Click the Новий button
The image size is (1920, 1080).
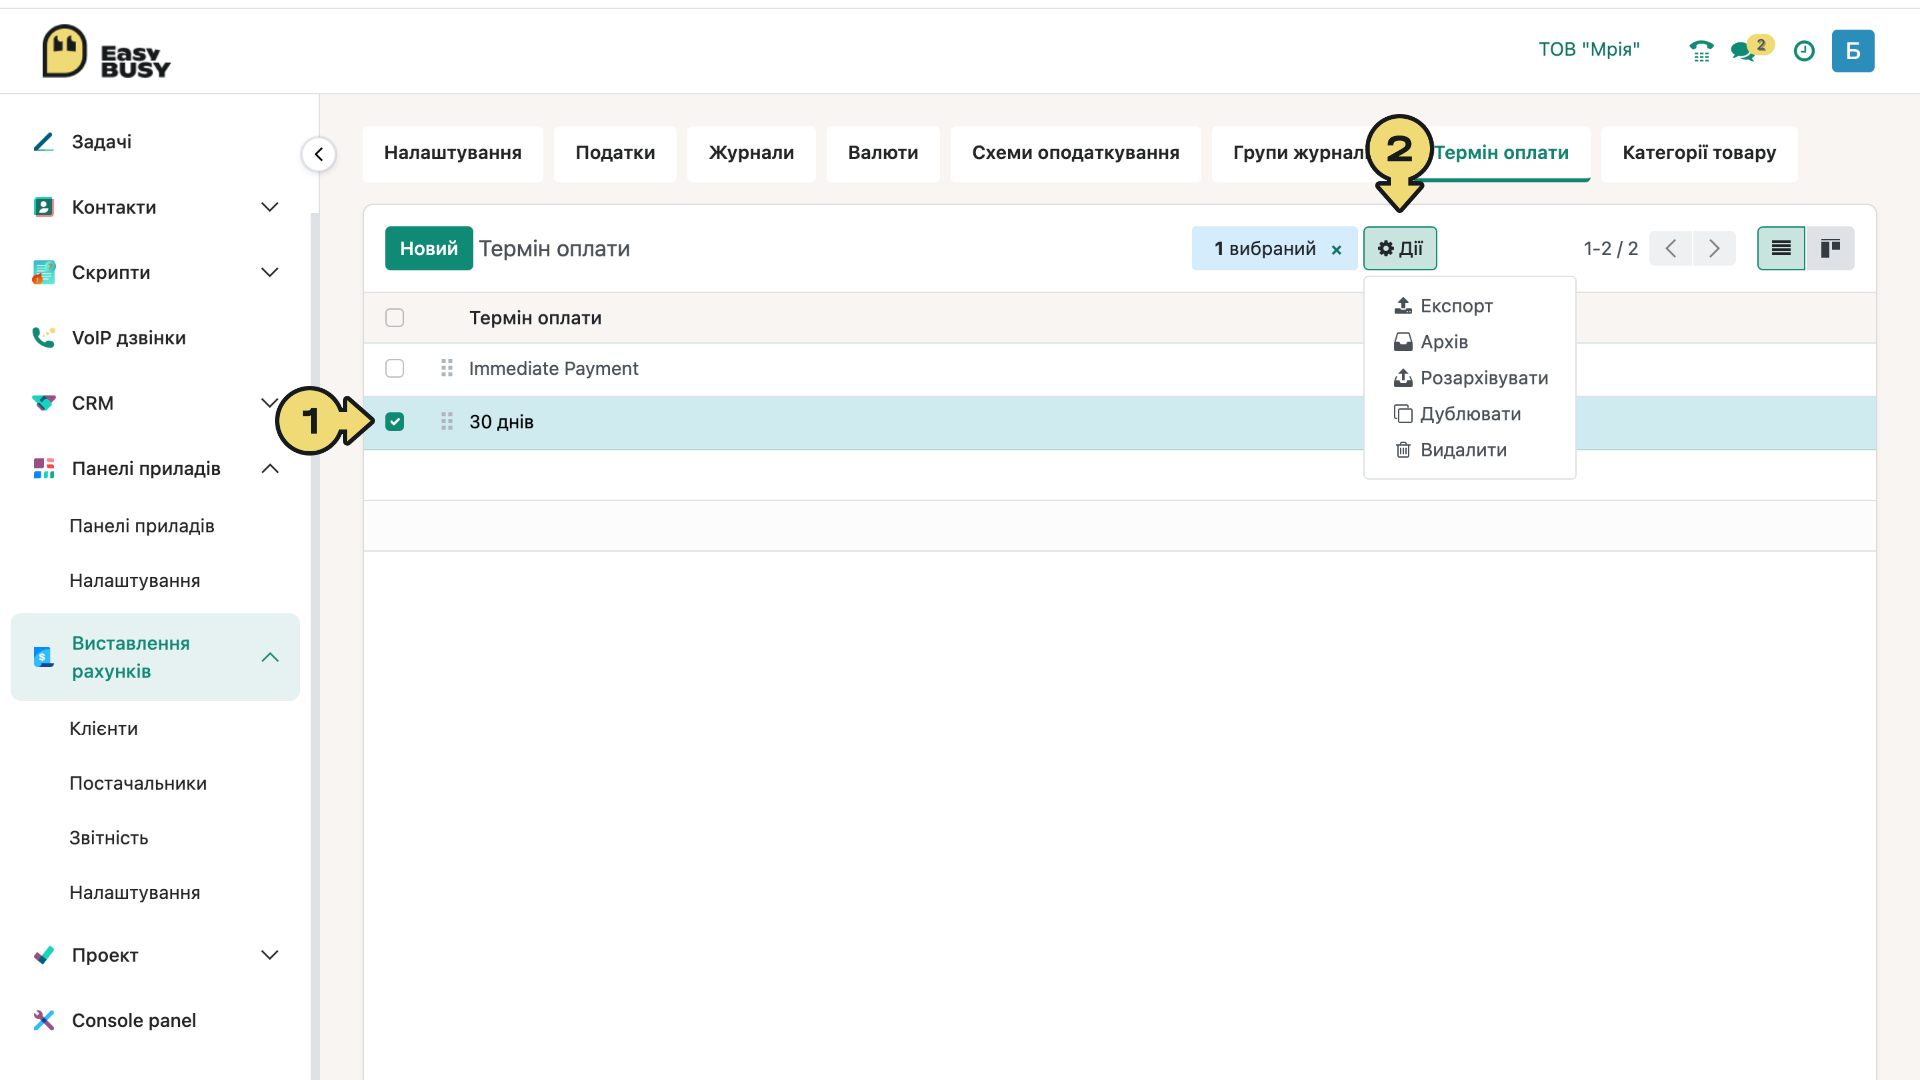[429, 248]
